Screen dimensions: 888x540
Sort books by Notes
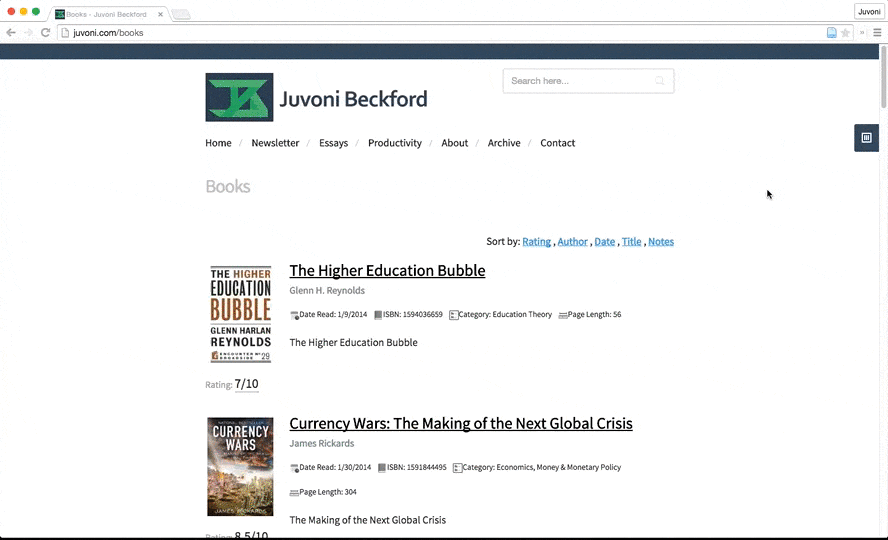tap(661, 242)
